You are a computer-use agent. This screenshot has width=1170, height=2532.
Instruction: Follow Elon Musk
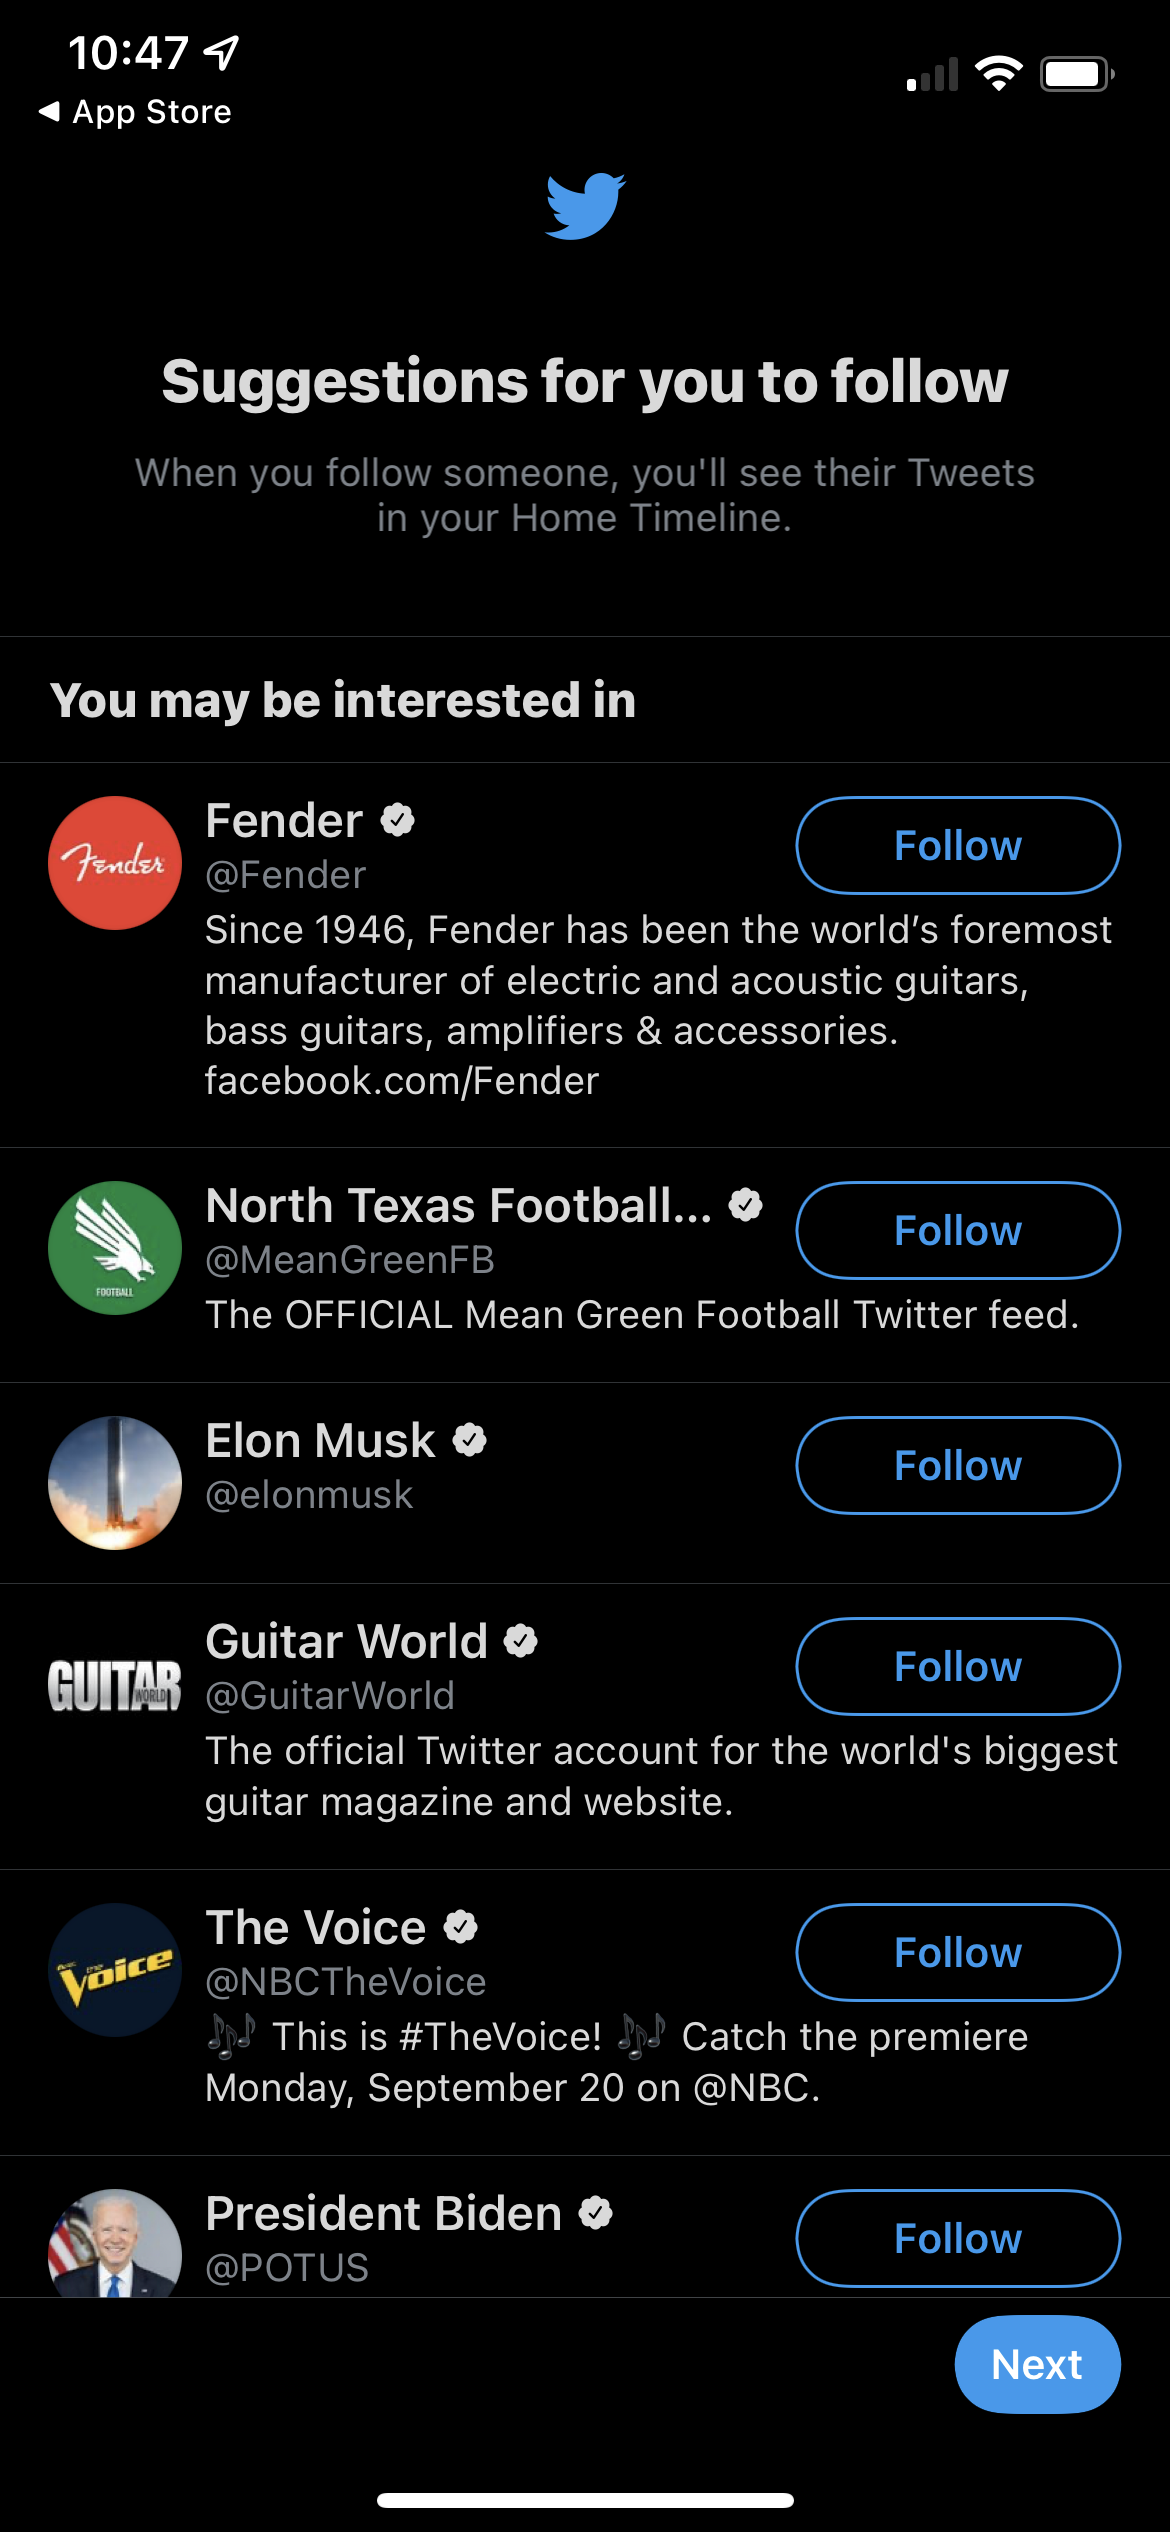pyautogui.click(x=957, y=1466)
